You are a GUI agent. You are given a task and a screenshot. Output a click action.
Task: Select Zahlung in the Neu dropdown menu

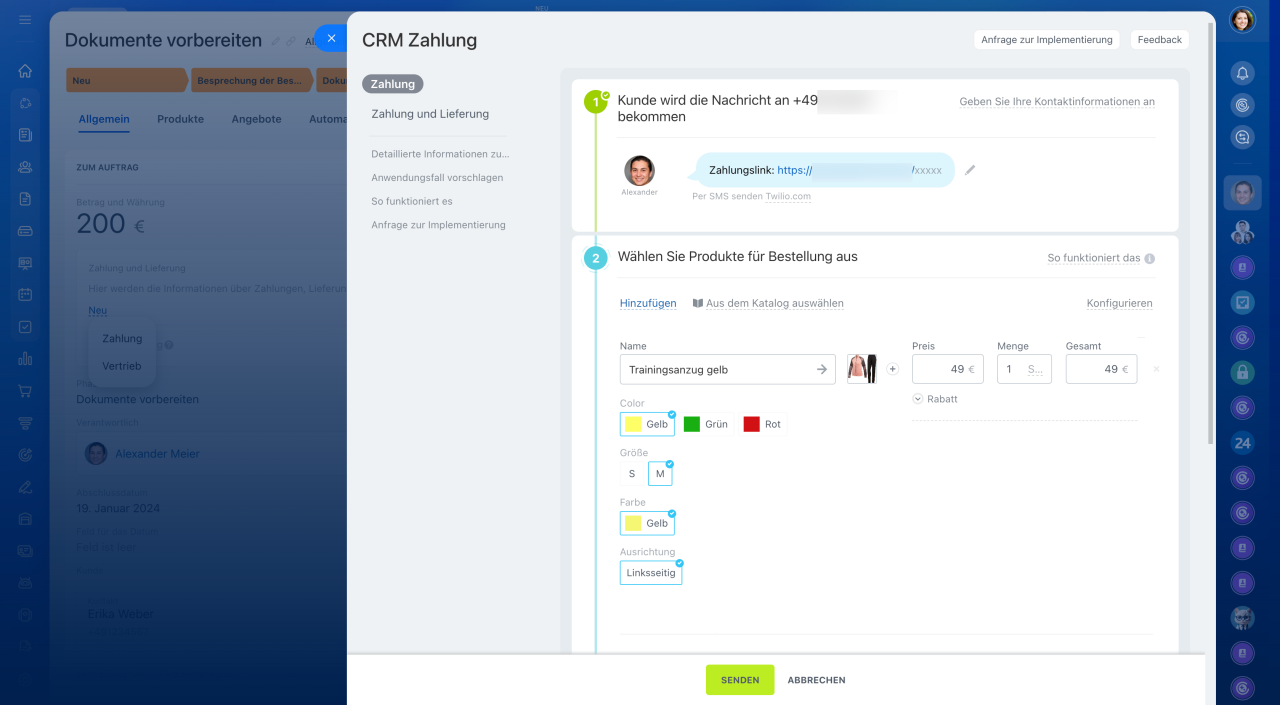tap(122, 338)
